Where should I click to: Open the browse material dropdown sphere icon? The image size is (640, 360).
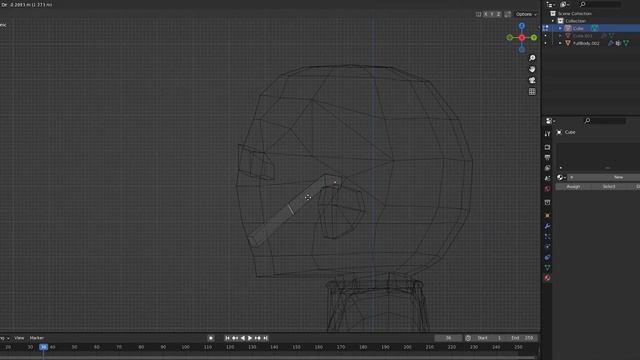pos(561,177)
